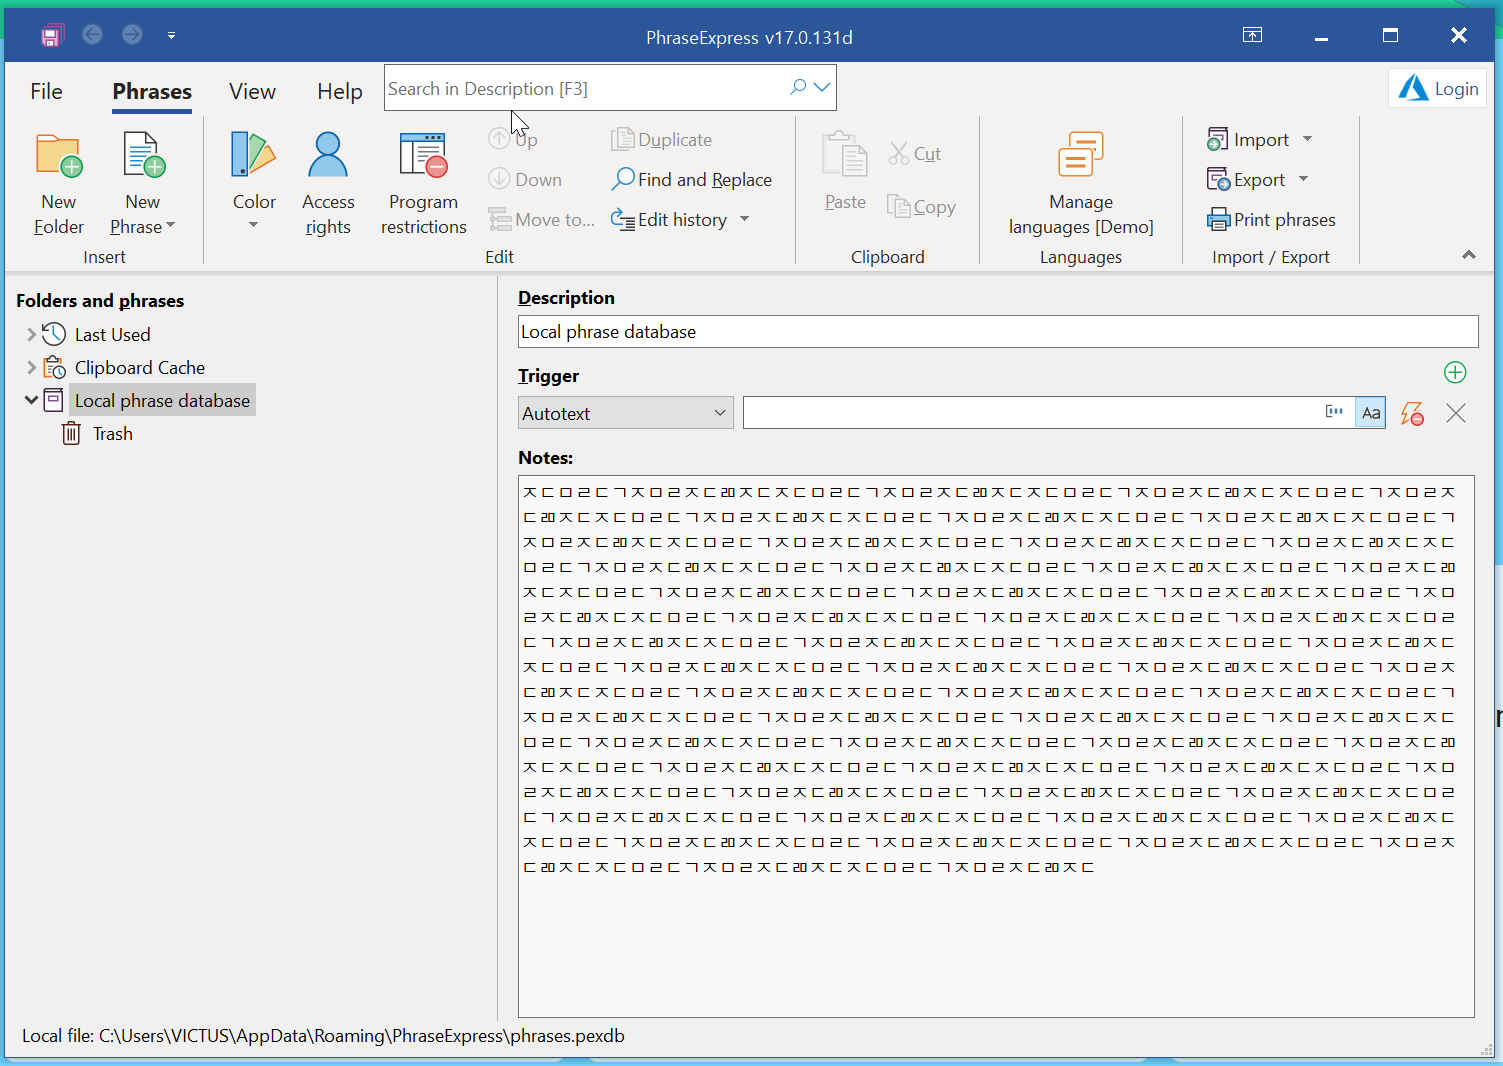Open Access rights settings
This screenshot has width=1503, height=1066.
(328, 184)
